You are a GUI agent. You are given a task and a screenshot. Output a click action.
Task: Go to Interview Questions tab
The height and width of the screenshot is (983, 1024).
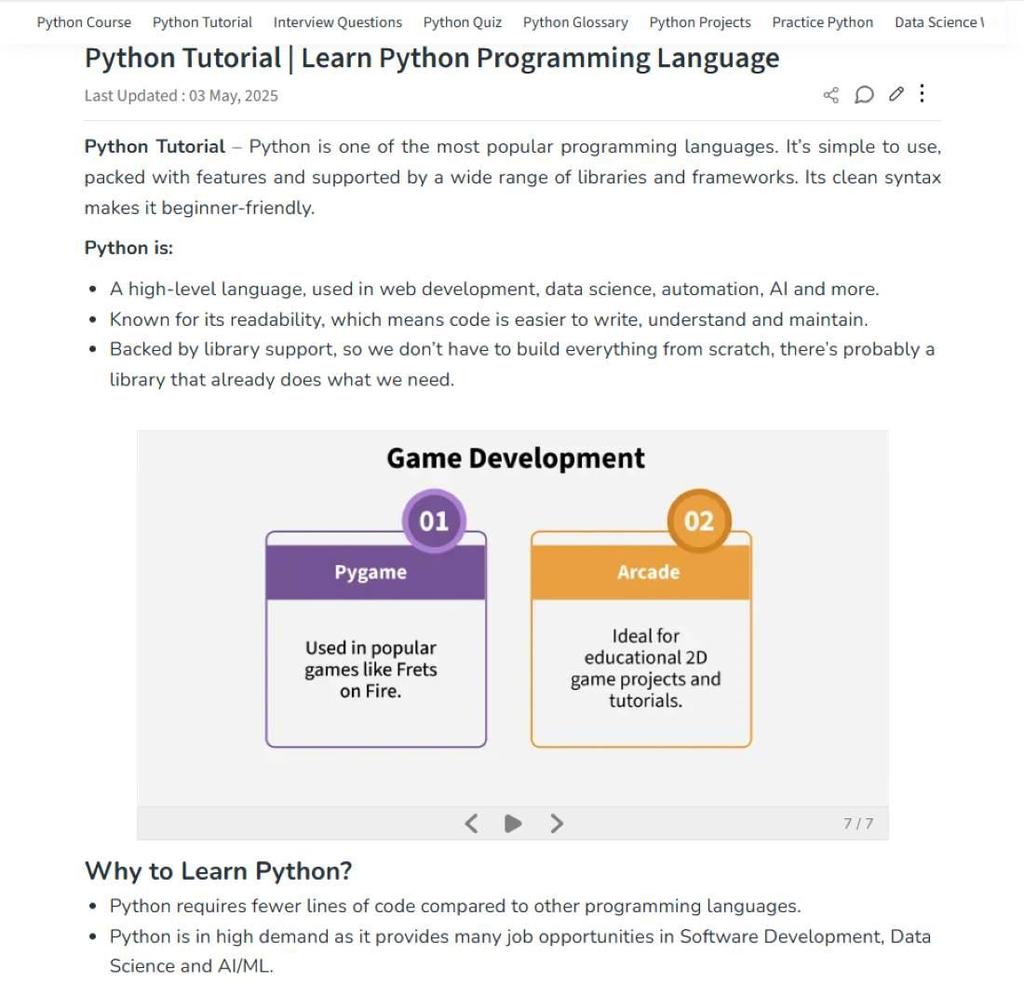[x=338, y=22]
